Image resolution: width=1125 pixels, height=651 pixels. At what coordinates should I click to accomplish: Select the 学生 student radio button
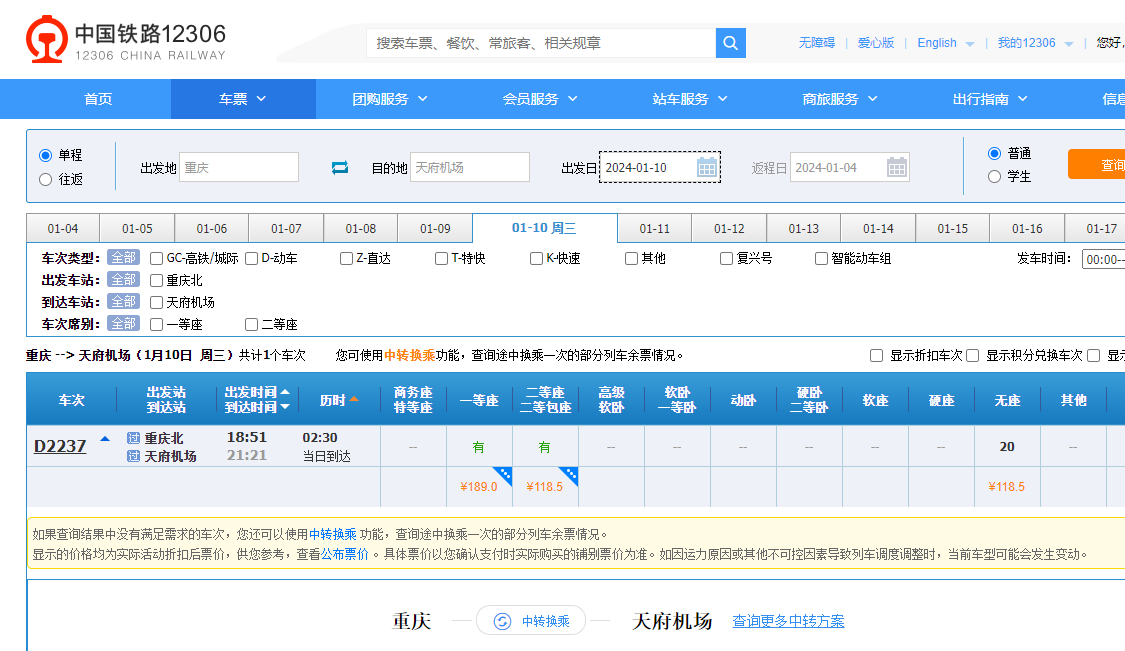click(994, 177)
